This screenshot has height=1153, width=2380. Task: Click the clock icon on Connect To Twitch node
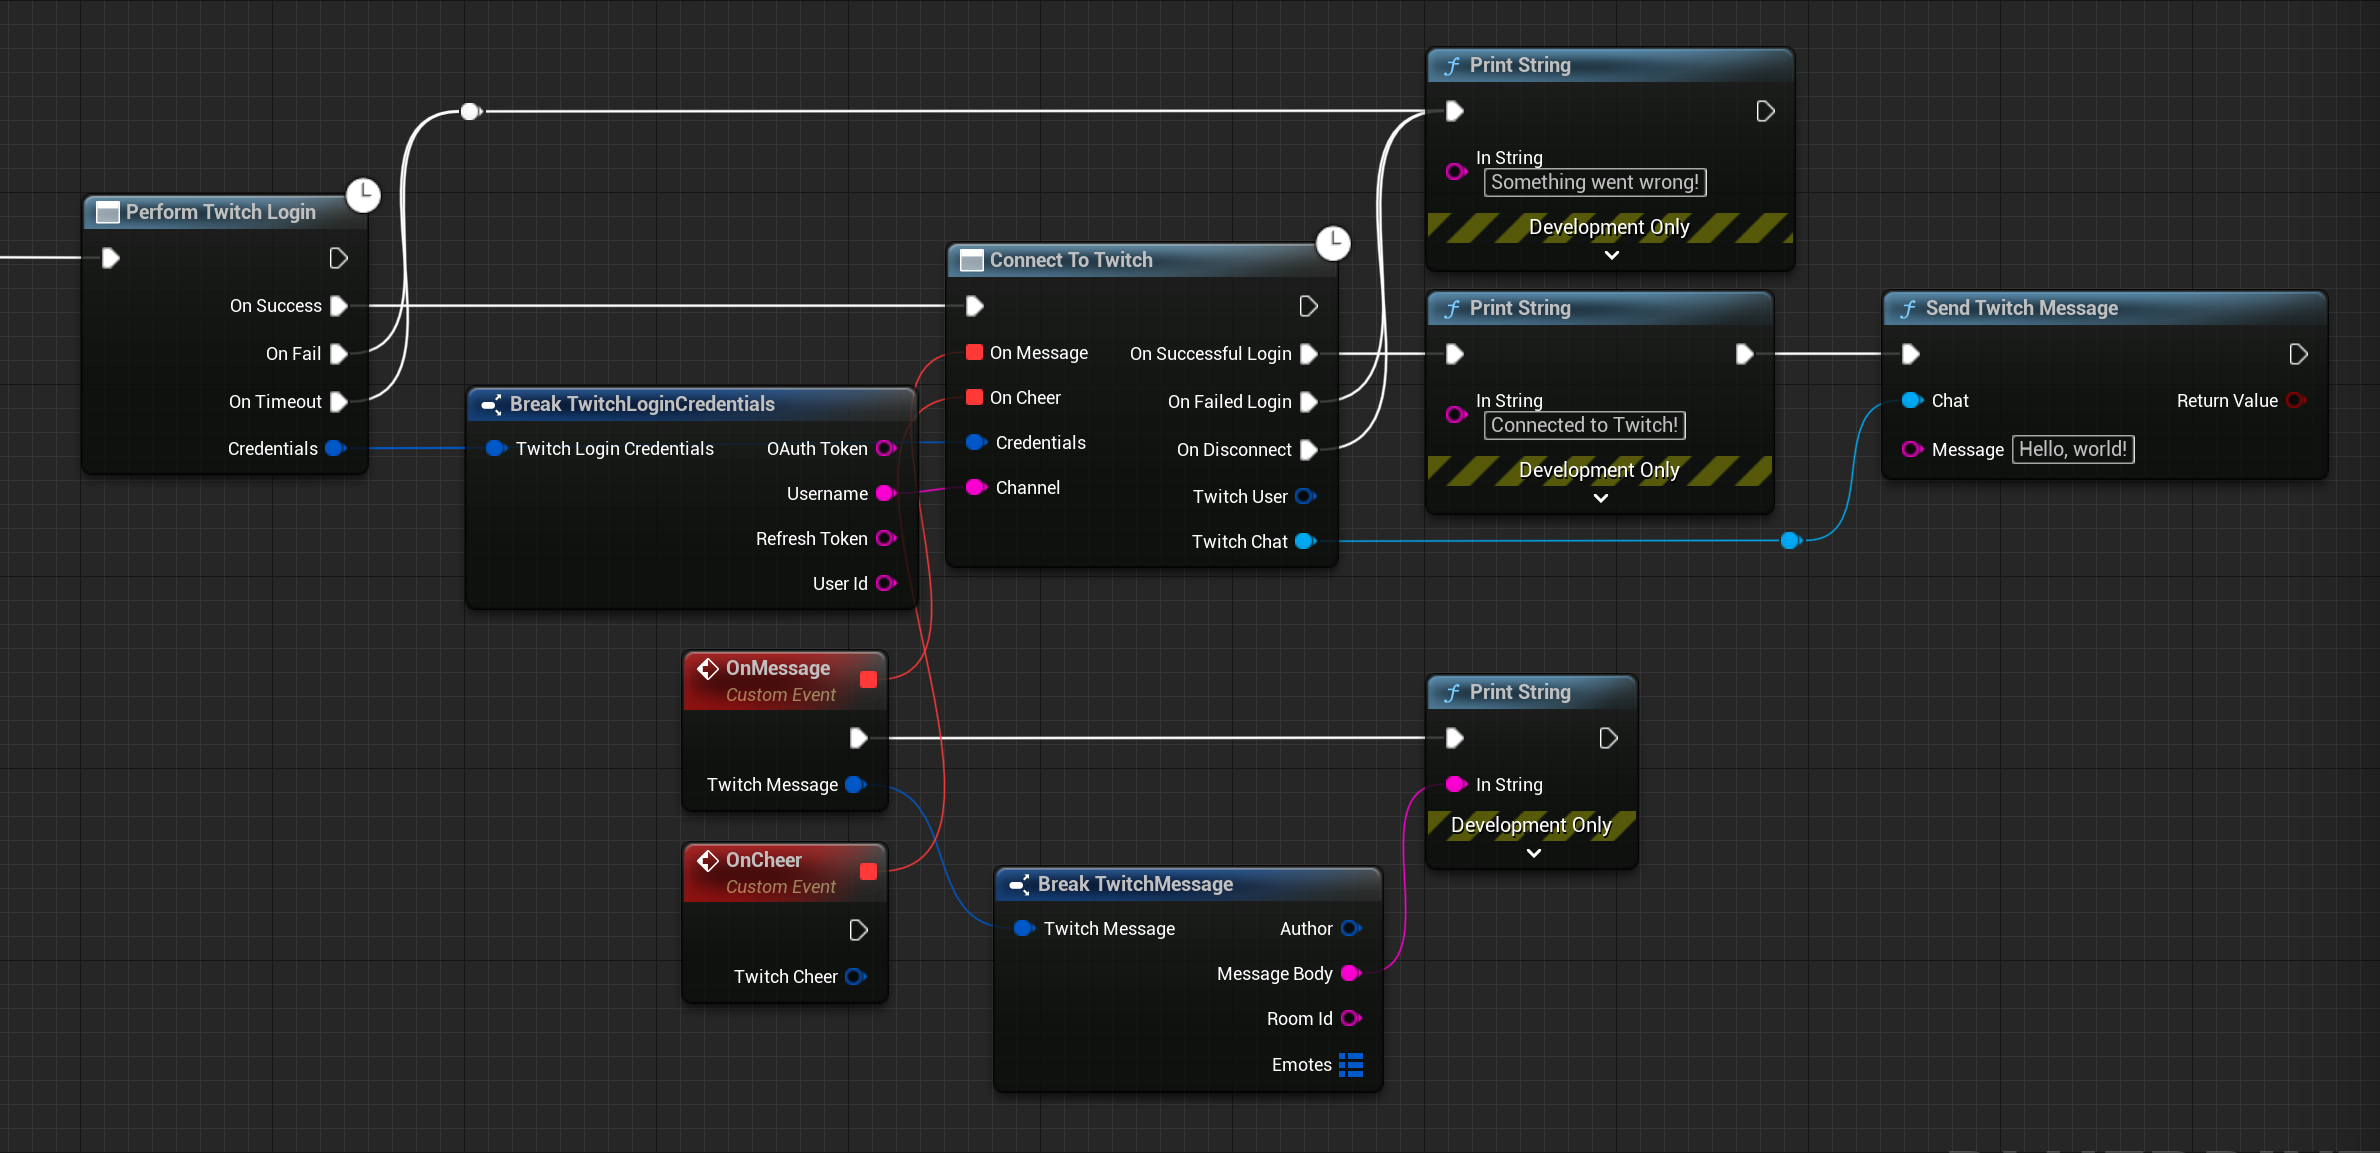point(1333,243)
